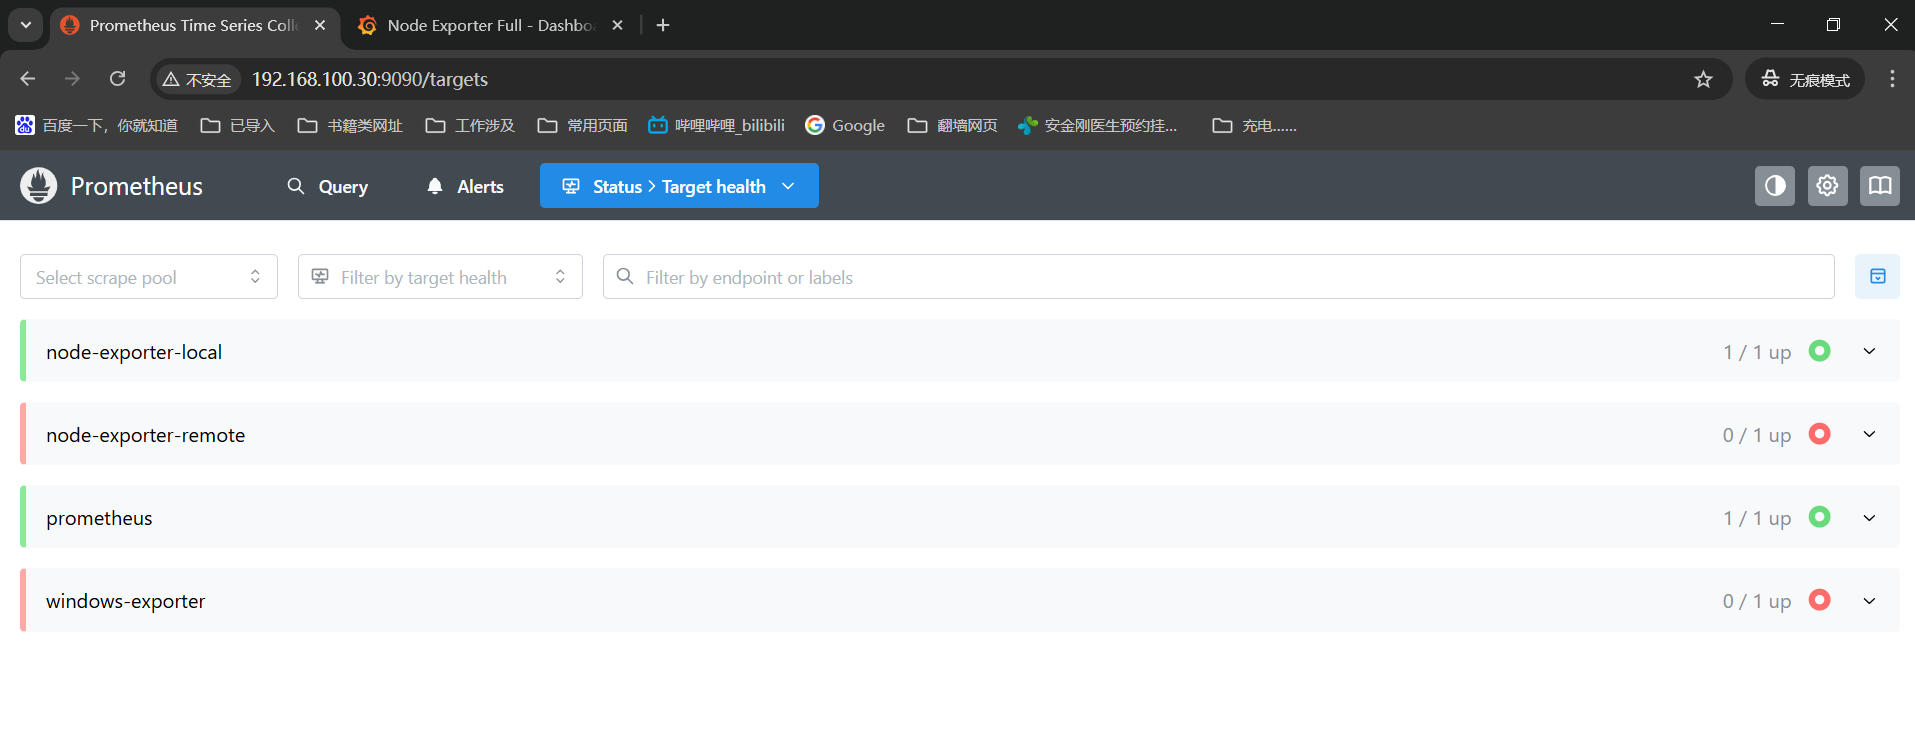Click the node-exporter-local pool name

tap(134, 352)
